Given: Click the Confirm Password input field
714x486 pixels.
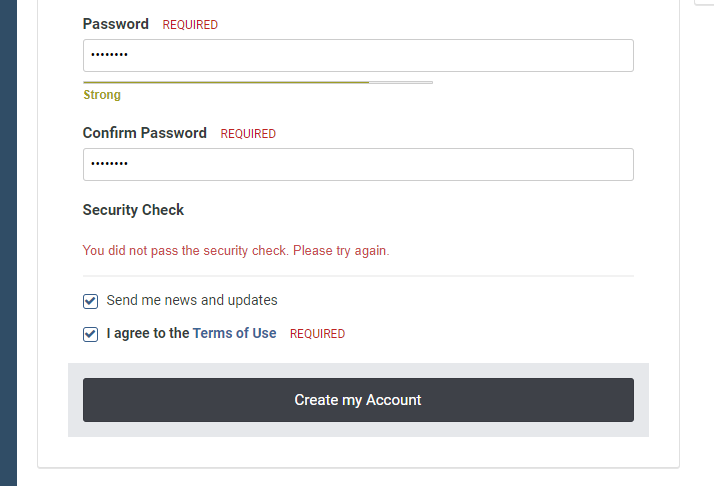Looking at the screenshot, I should (358, 164).
